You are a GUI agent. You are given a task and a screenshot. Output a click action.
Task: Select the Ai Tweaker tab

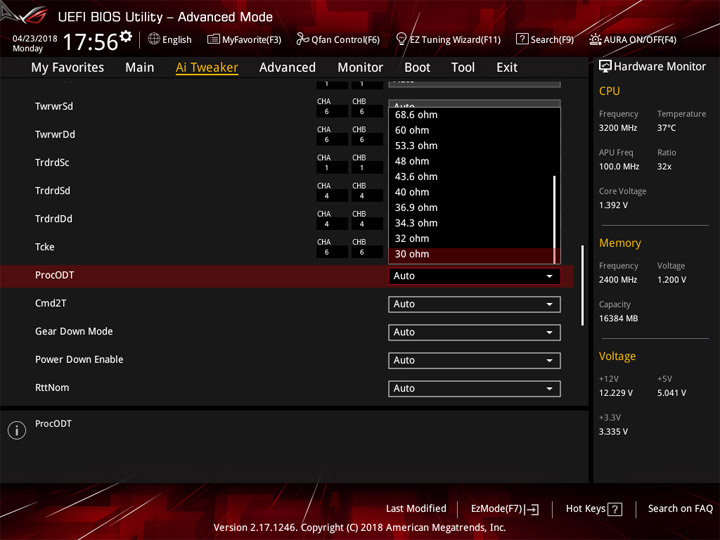207,68
